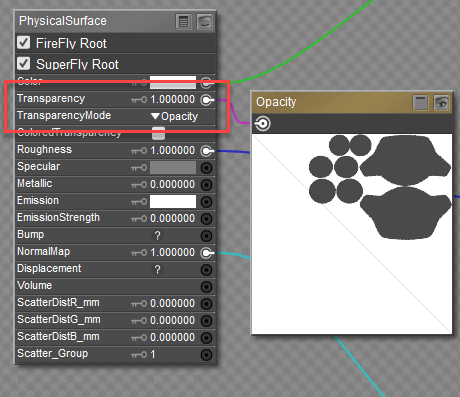Click the ScatterDistR_mm value field
The width and height of the screenshot is (460, 397).
click(172, 303)
